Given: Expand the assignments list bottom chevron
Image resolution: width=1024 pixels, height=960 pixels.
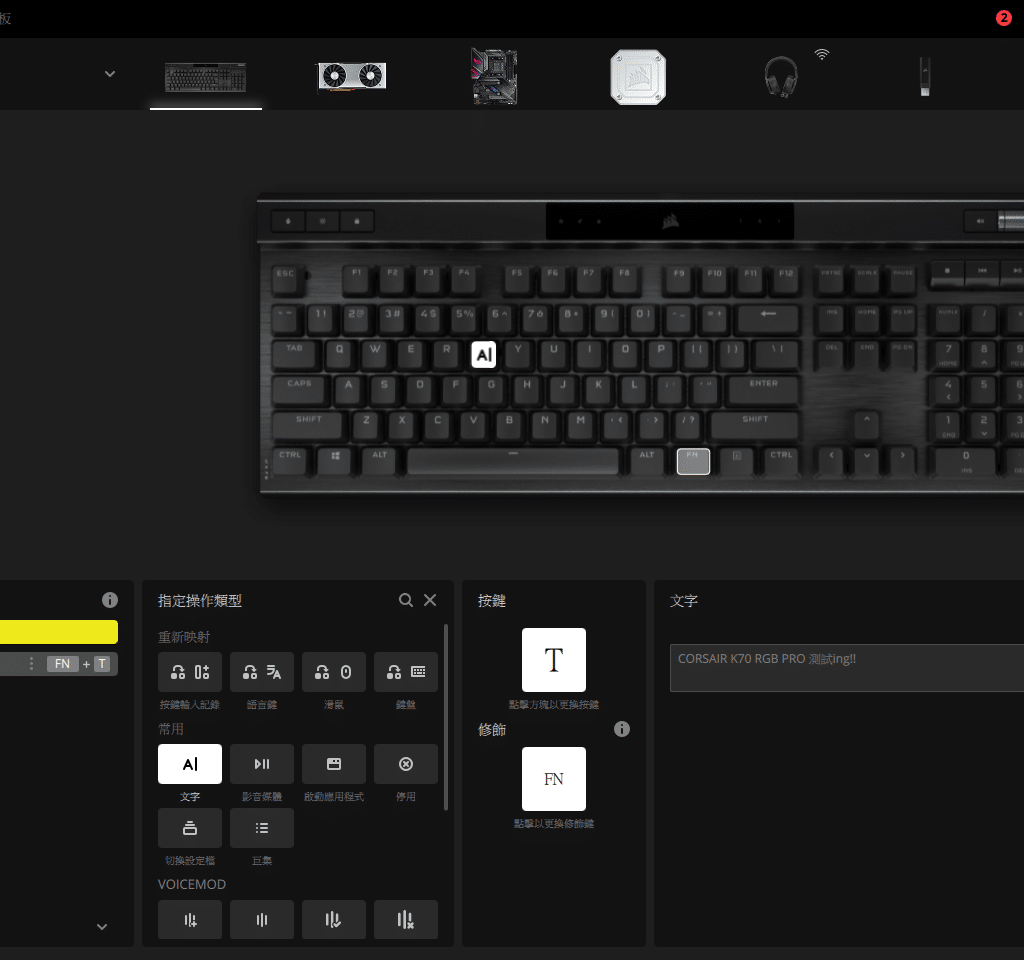Looking at the screenshot, I should pyautogui.click(x=102, y=926).
